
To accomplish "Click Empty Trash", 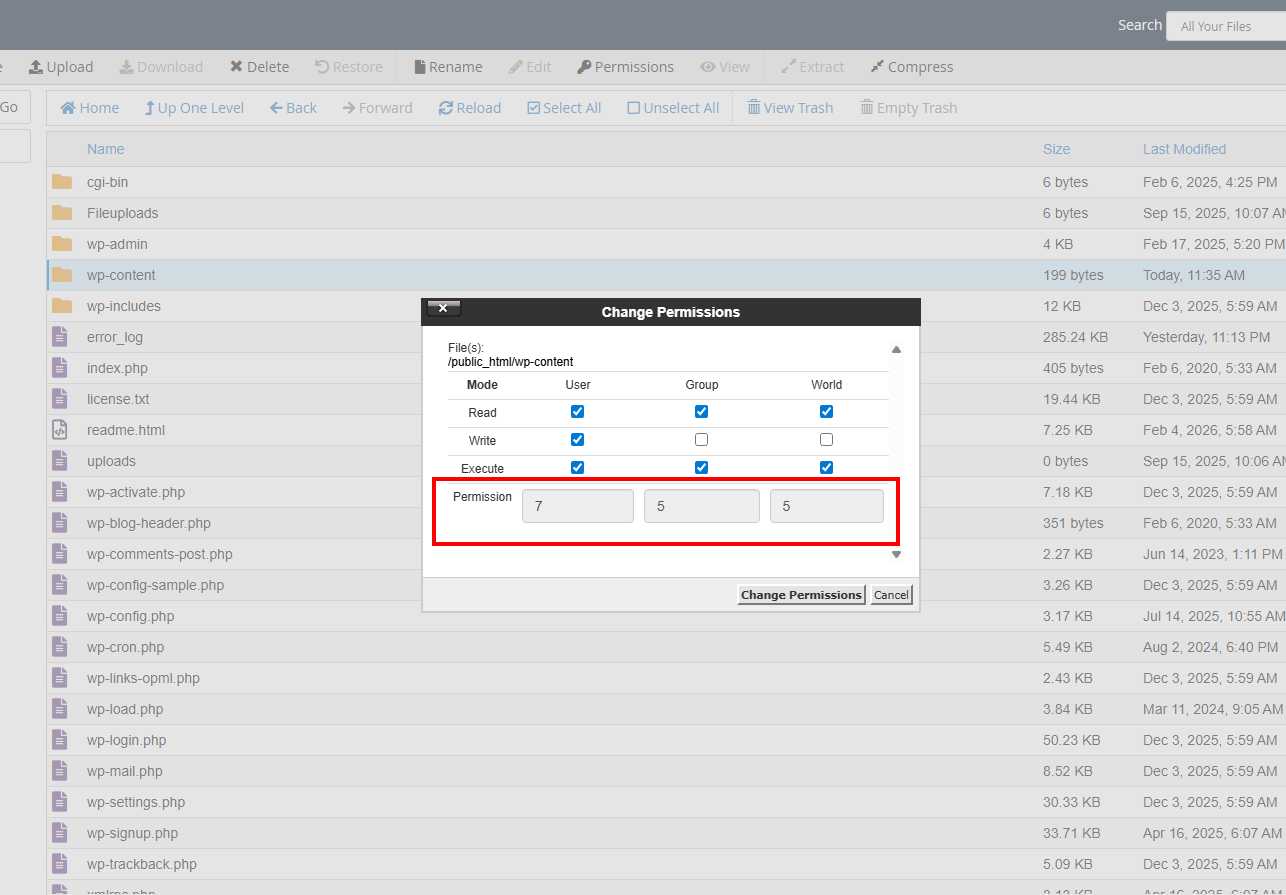I will click(x=909, y=108).
